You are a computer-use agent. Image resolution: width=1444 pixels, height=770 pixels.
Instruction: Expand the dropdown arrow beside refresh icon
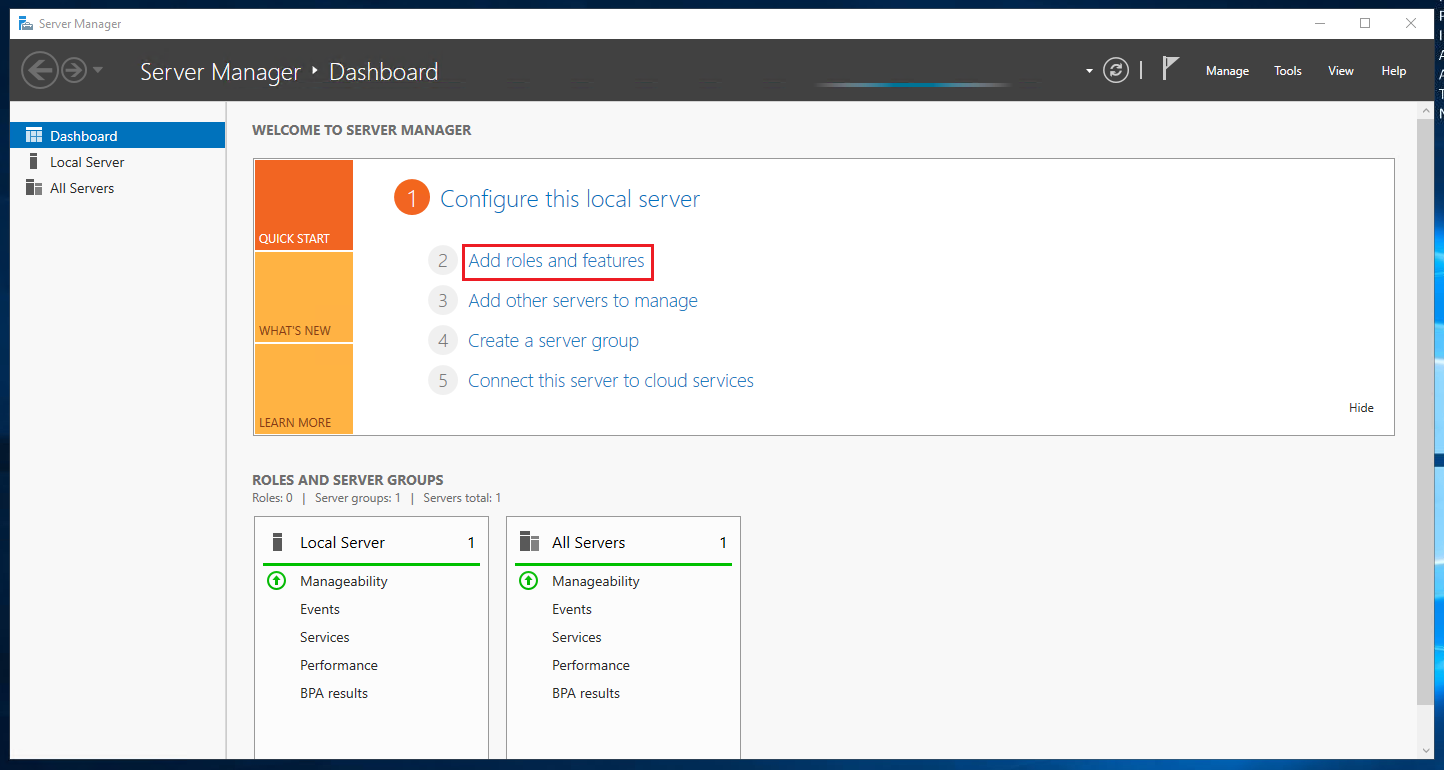click(1089, 71)
